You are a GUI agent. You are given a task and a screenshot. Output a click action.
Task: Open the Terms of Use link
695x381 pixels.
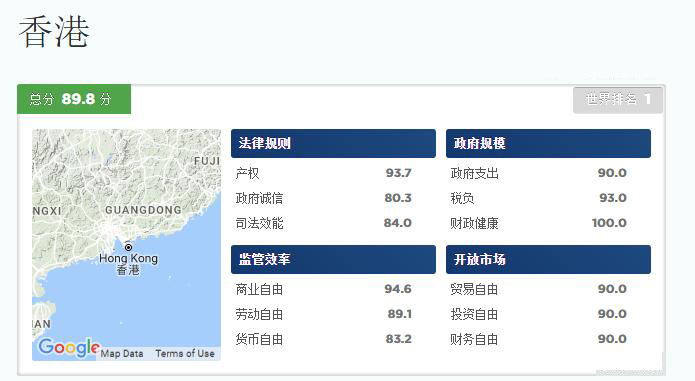[185, 354]
